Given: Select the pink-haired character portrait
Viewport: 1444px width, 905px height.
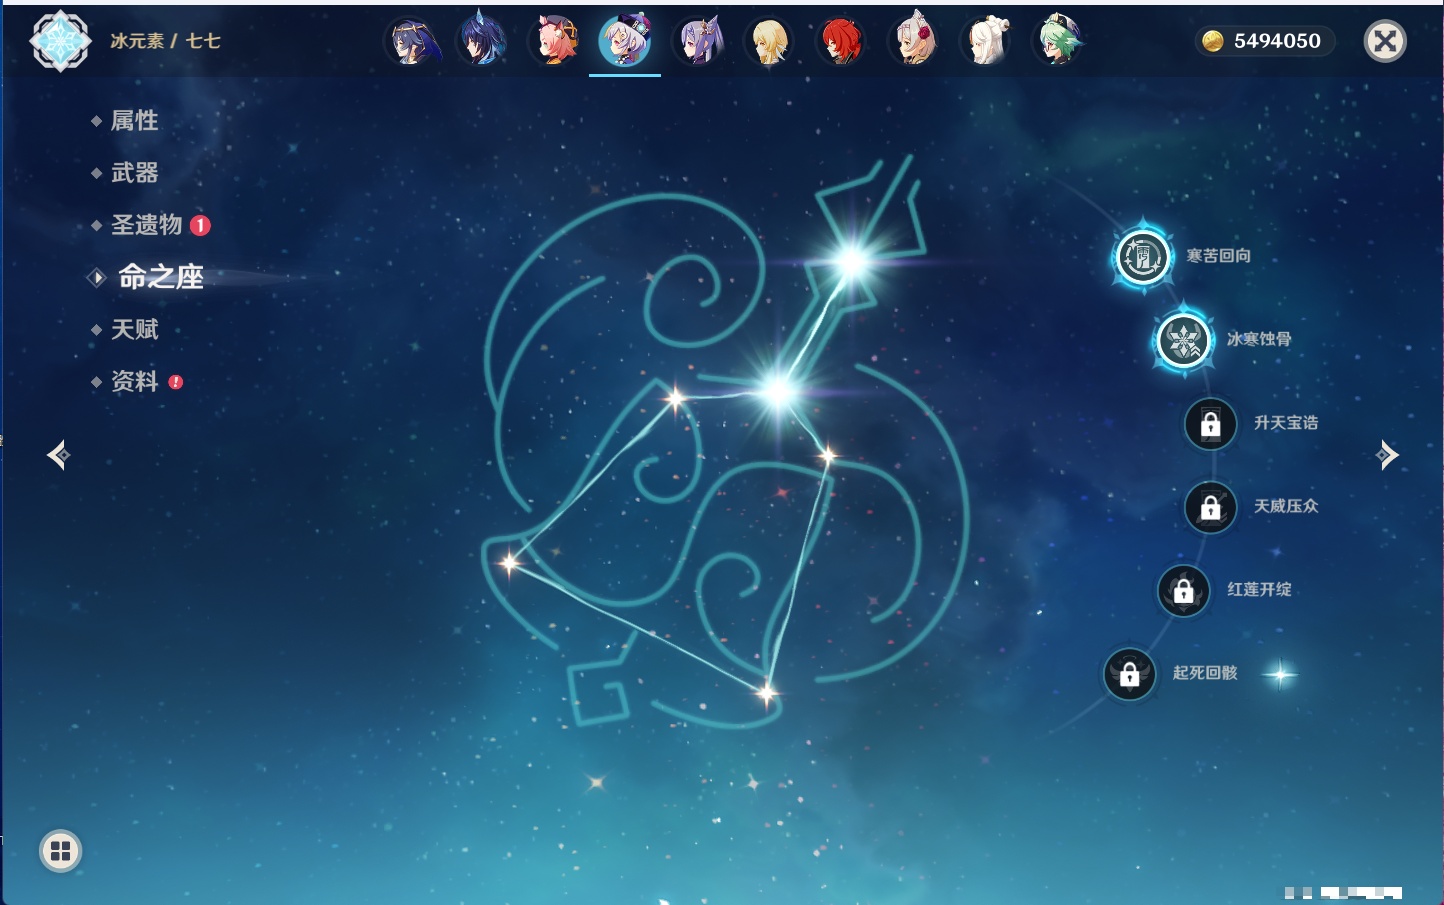Looking at the screenshot, I should (x=553, y=42).
